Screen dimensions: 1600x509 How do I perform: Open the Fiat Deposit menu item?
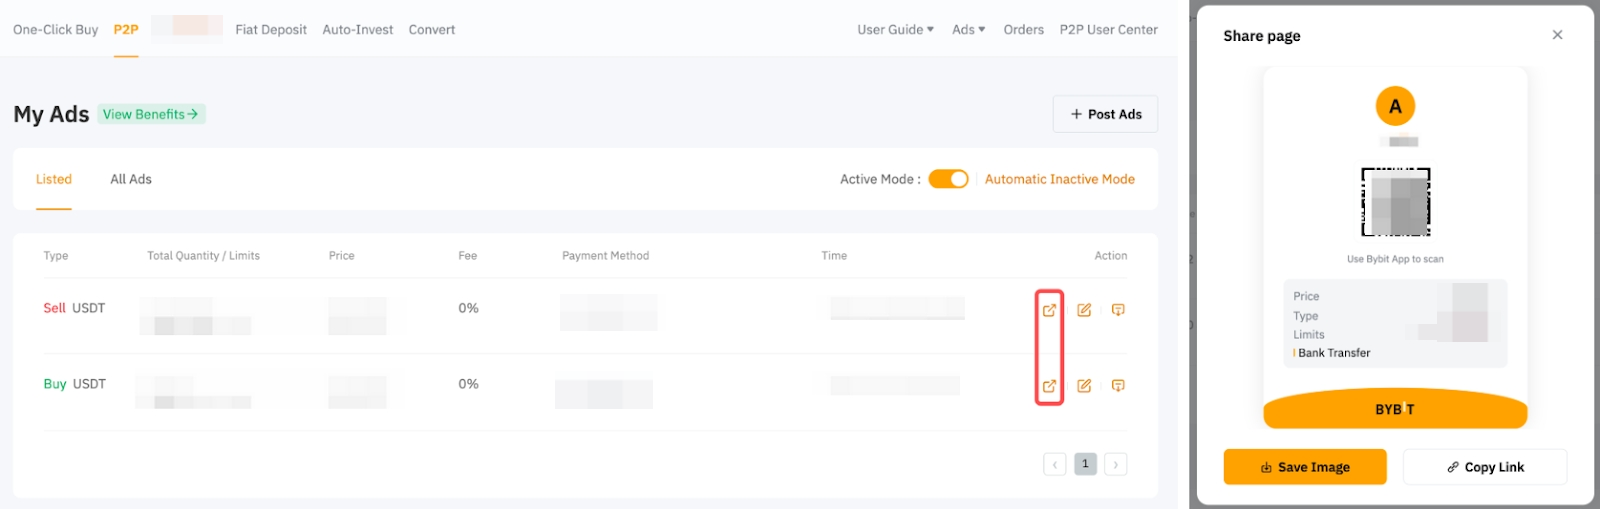point(271,30)
